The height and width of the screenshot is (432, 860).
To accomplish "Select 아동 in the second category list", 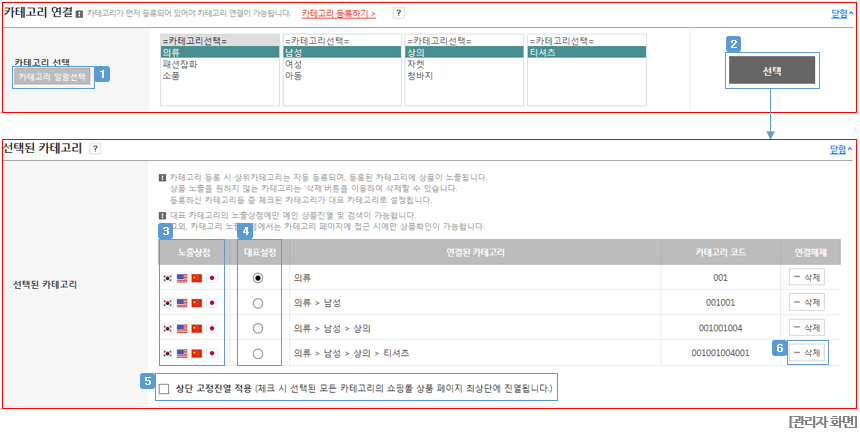I will (x=342, y=76).
